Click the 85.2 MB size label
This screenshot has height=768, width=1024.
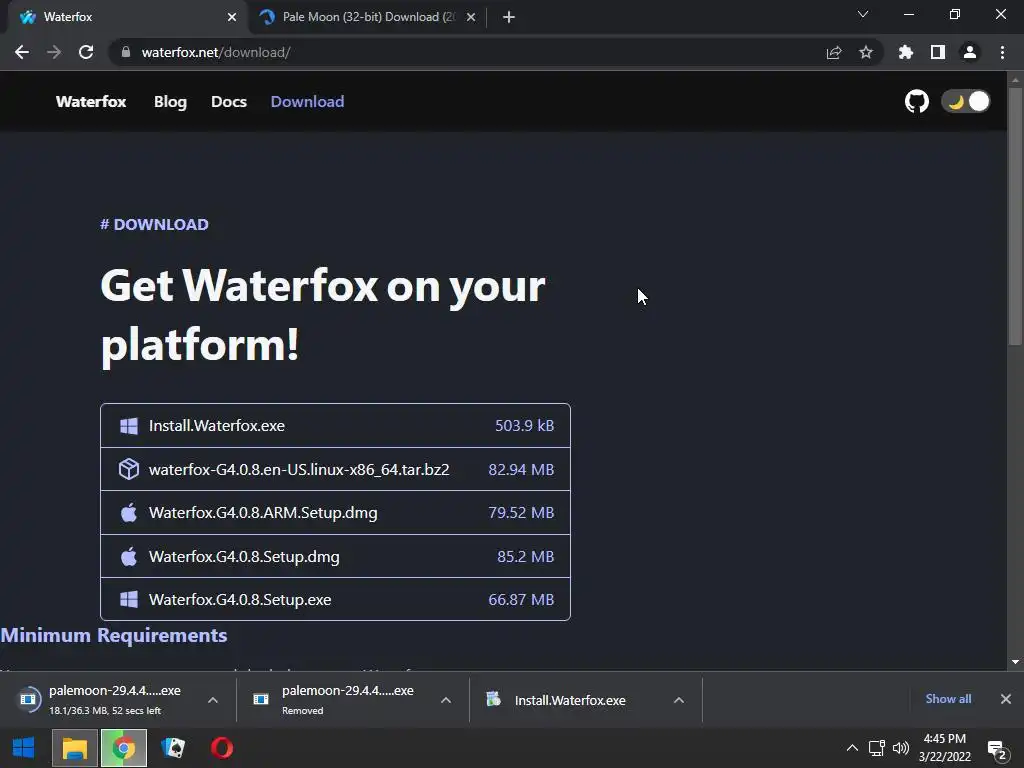click(526, 556)
